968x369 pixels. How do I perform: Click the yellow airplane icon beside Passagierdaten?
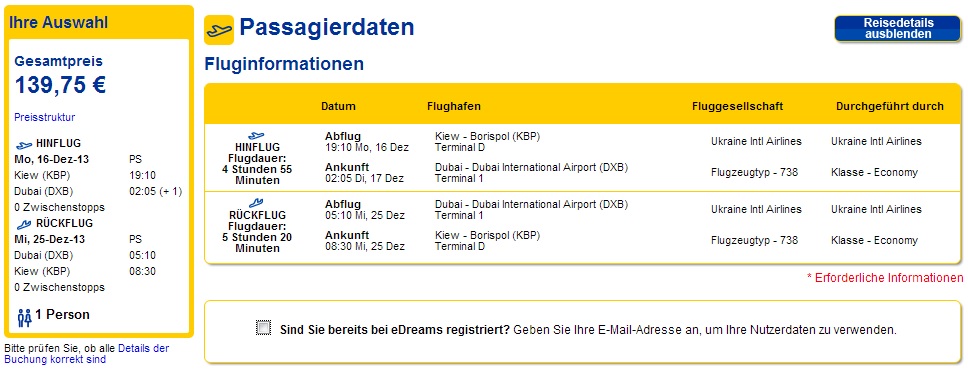coord(219,30)
